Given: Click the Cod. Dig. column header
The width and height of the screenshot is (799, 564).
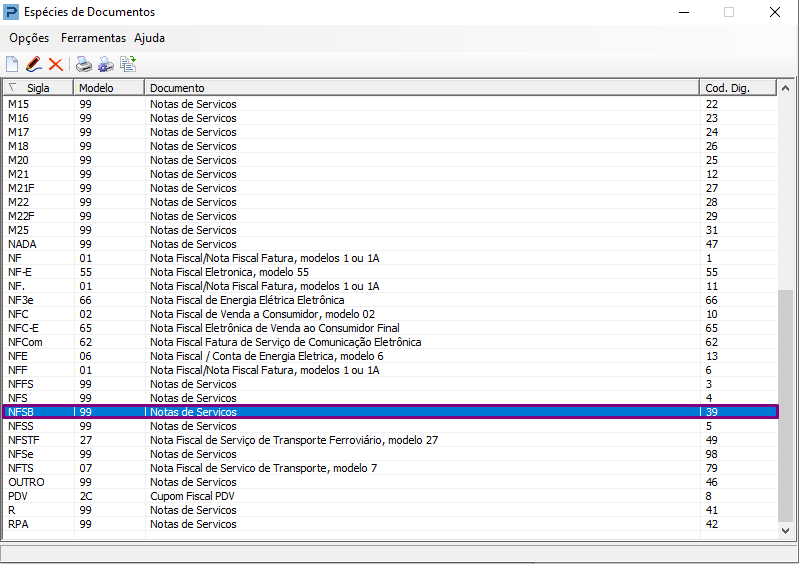Looking at the screenshot, I should [x=738, y=88].
